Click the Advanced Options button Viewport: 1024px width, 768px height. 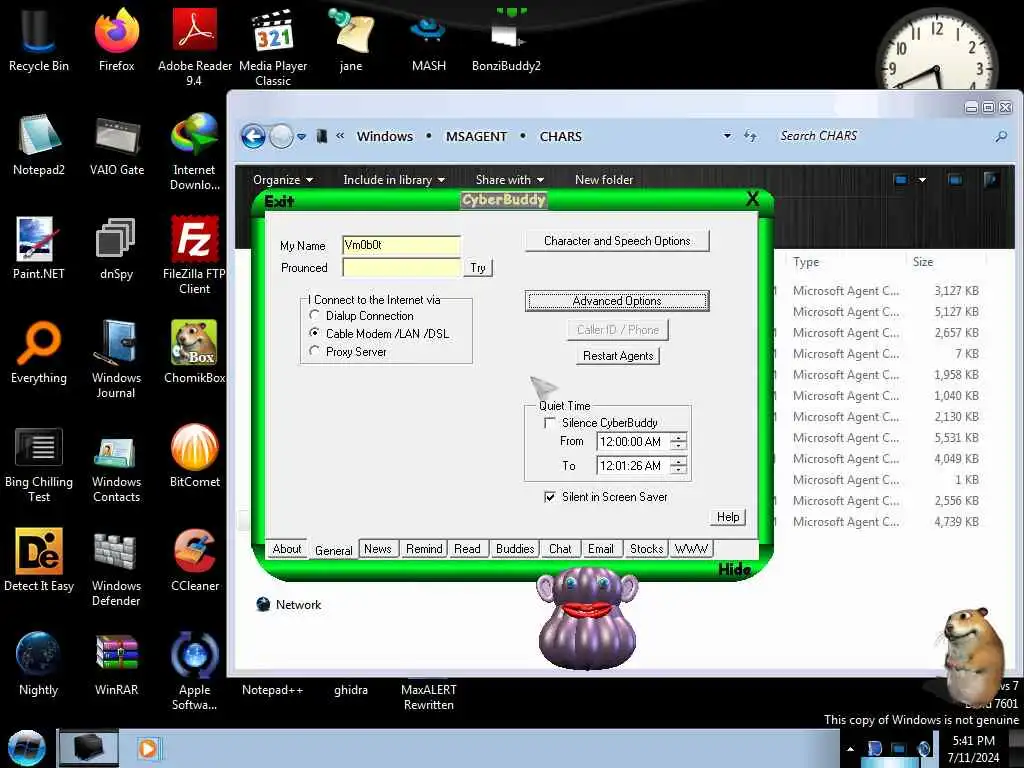[617, 301]
